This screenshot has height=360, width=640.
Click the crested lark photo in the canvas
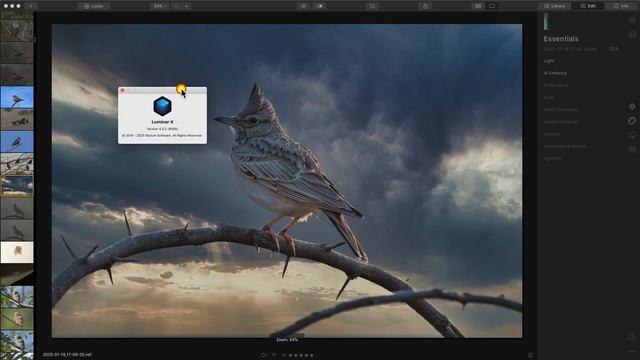[287, 180]
